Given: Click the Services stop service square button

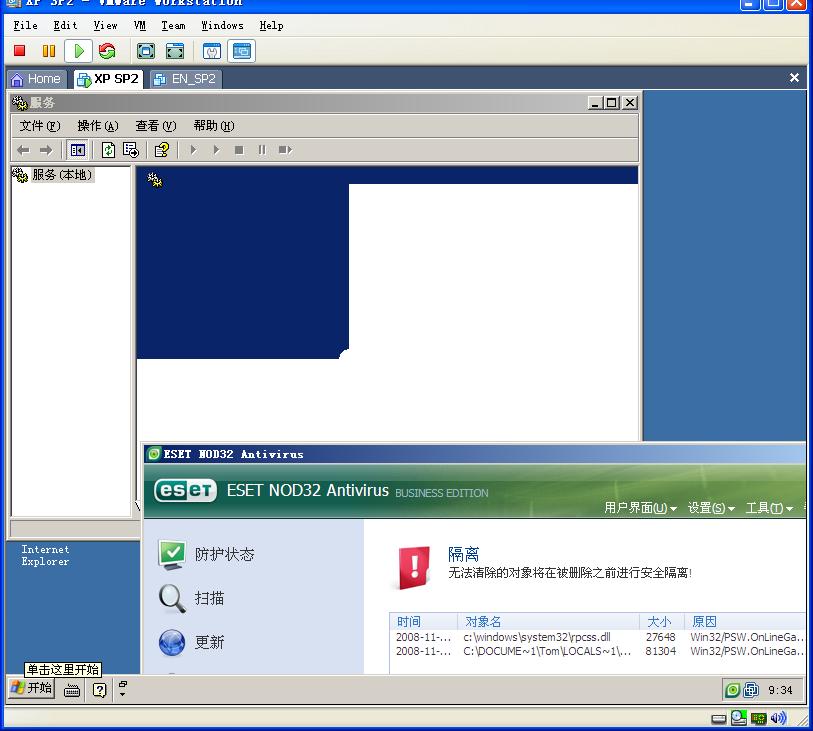Looking at the screenshot, I should point(239,150).
